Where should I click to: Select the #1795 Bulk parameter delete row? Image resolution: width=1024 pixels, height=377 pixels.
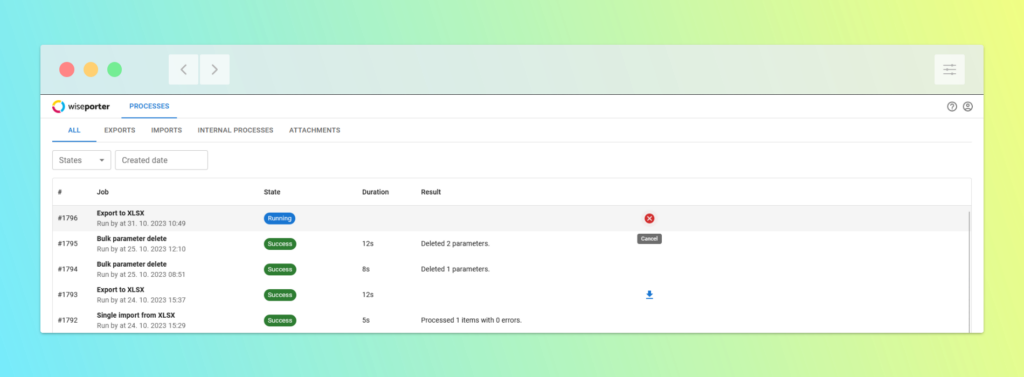click(511, 244)
